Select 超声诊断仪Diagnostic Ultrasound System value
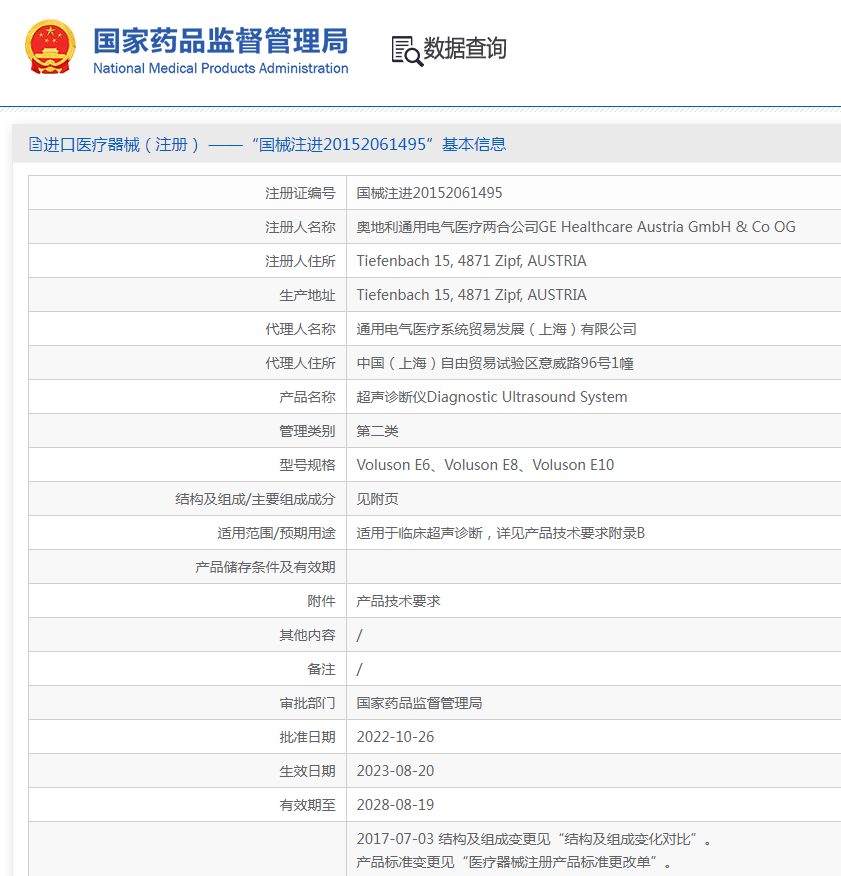The image size is (841, 876). coord(492,397)
